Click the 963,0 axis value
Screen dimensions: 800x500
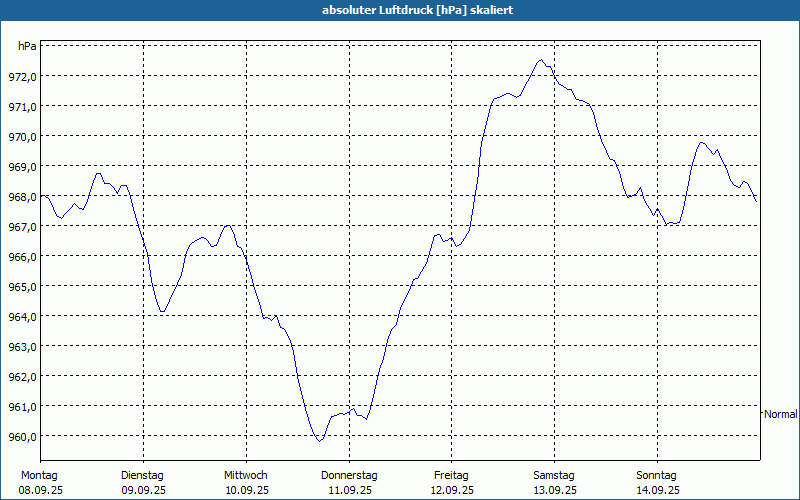[x=24, y=347]
